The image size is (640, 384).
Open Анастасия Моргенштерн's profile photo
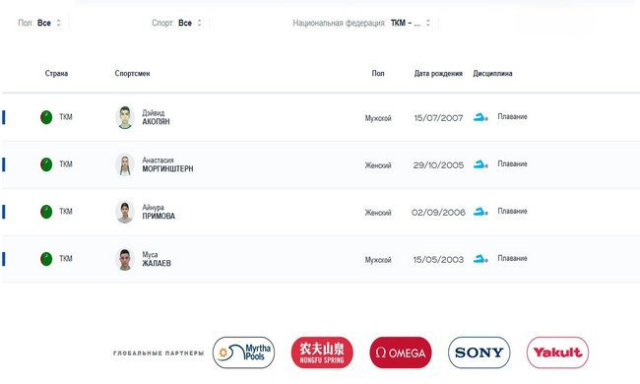125,165
